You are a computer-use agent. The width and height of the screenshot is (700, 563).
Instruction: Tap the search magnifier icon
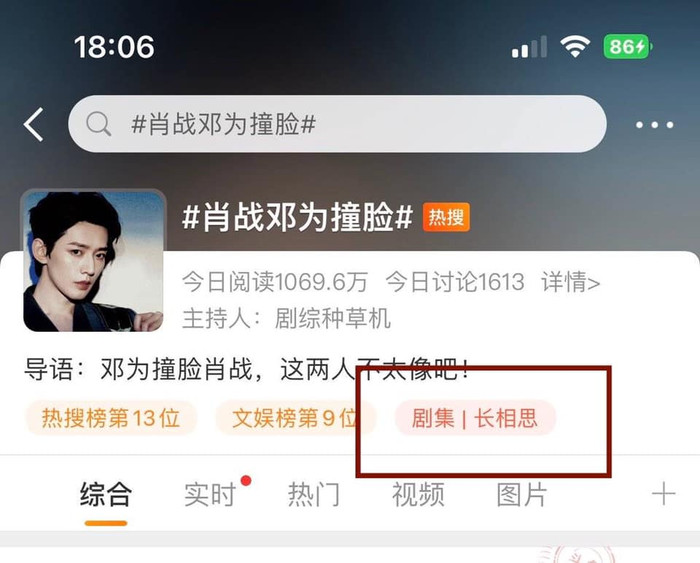click(x=98, y=124)
